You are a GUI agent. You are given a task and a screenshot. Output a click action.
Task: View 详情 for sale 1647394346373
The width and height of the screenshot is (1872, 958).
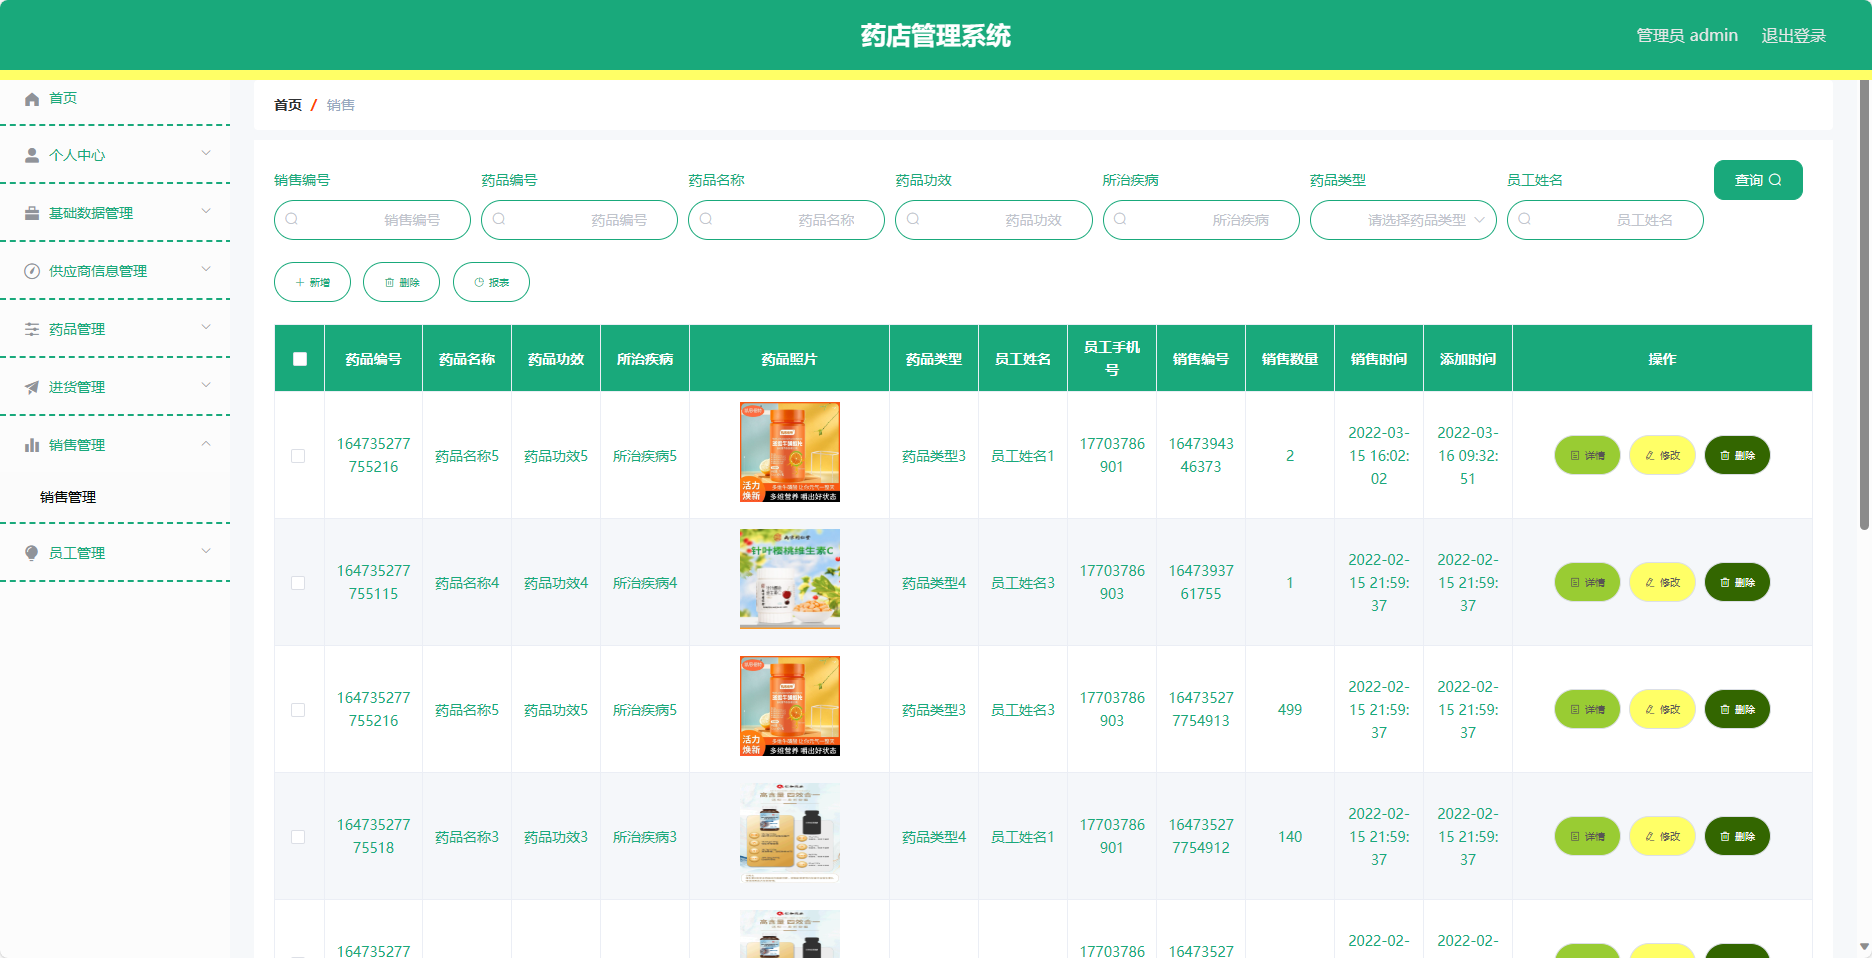click(1587, 455)
